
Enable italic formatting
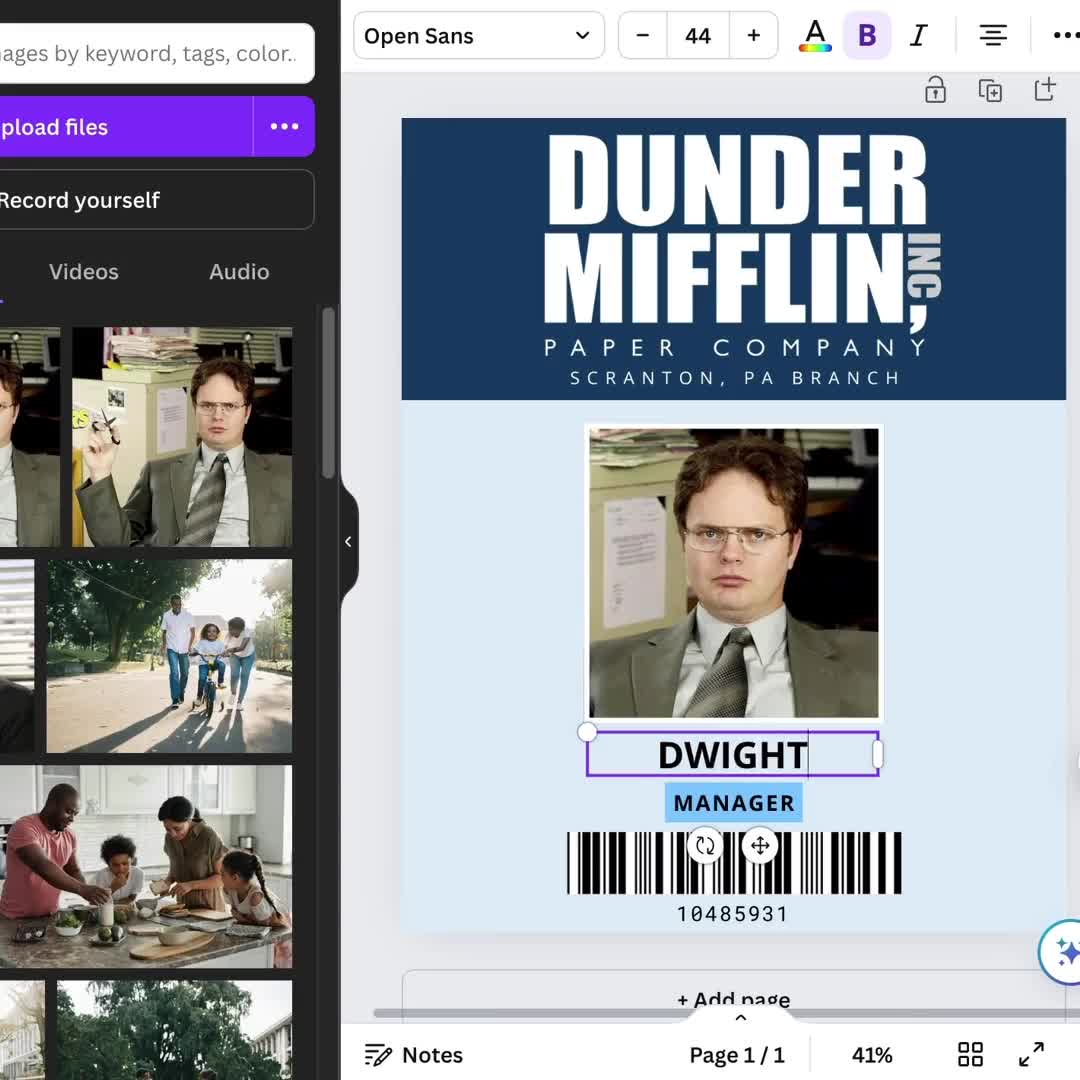point(918,35)
